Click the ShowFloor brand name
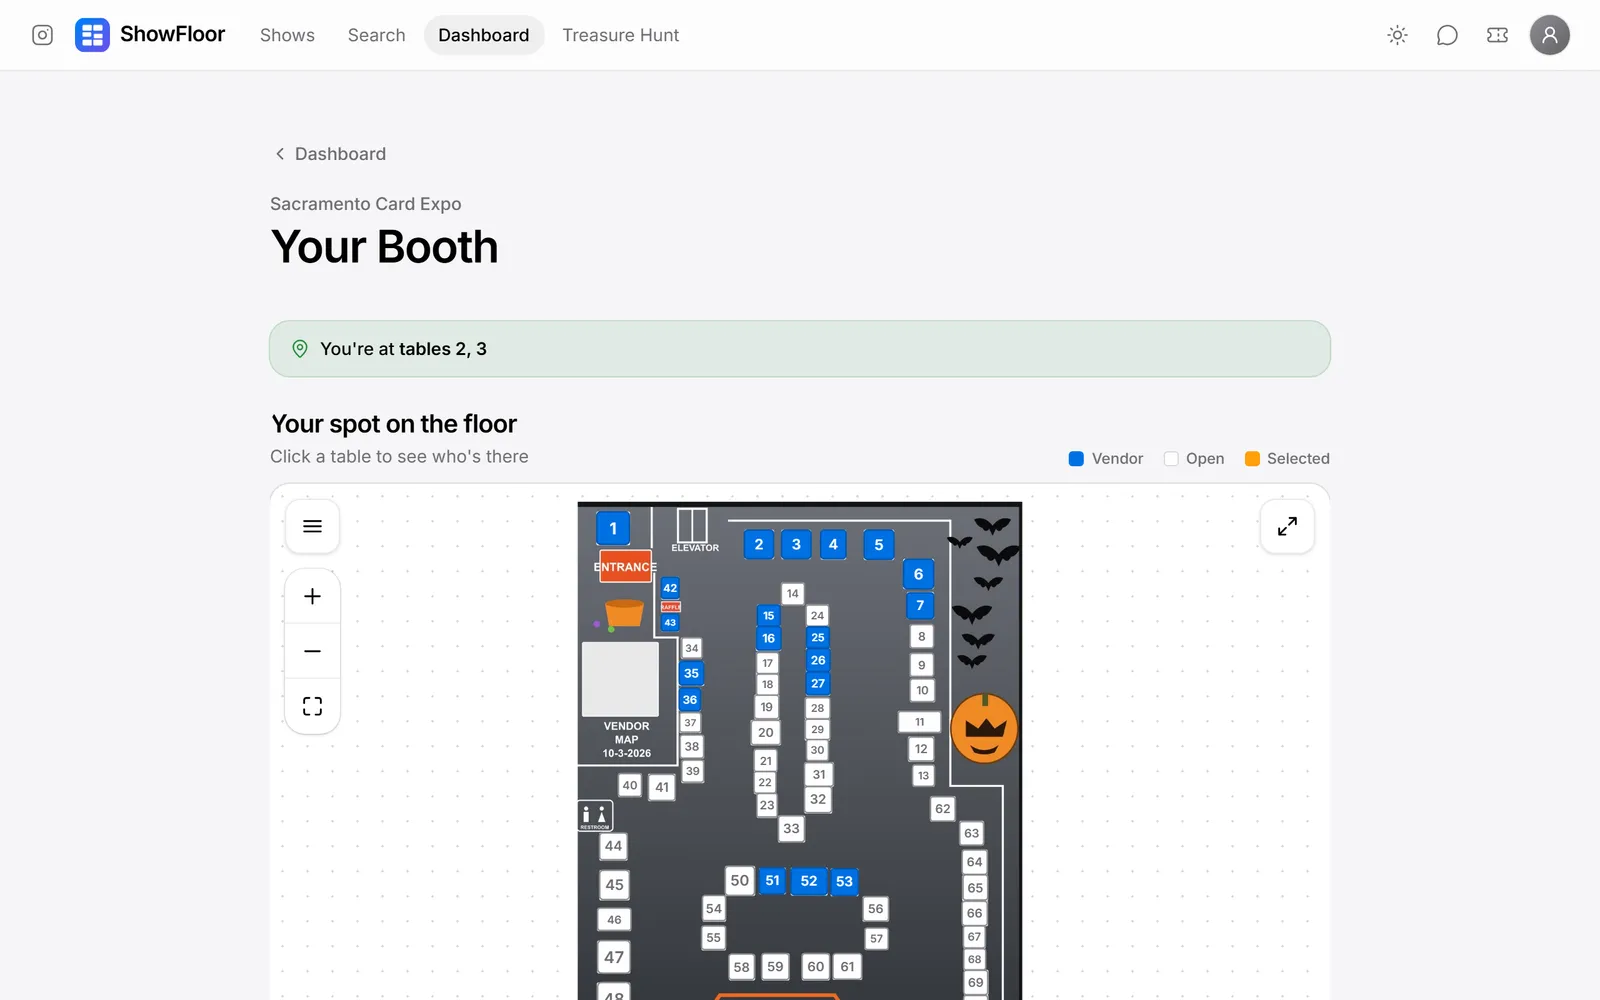Screen dimensions: 1600x1000 (172, 34)
